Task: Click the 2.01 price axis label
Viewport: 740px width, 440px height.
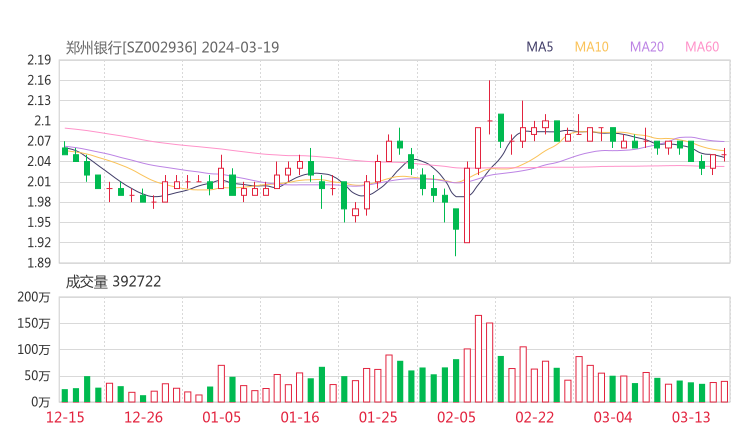Action: [x=39, y=182]
